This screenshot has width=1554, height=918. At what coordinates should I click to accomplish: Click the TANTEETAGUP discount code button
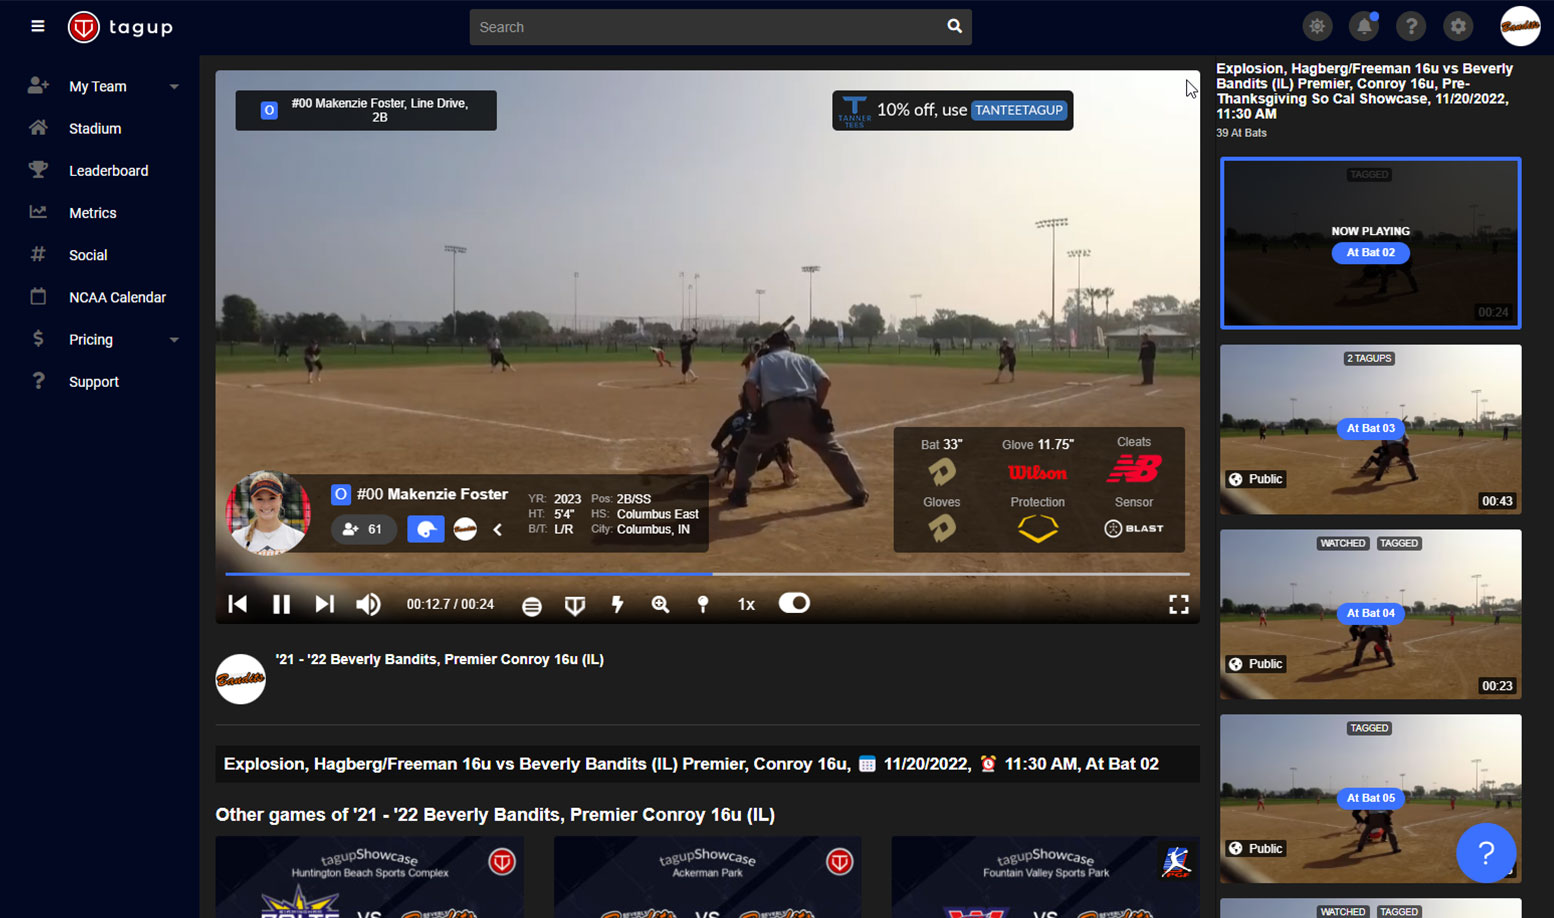(1018, 110)
